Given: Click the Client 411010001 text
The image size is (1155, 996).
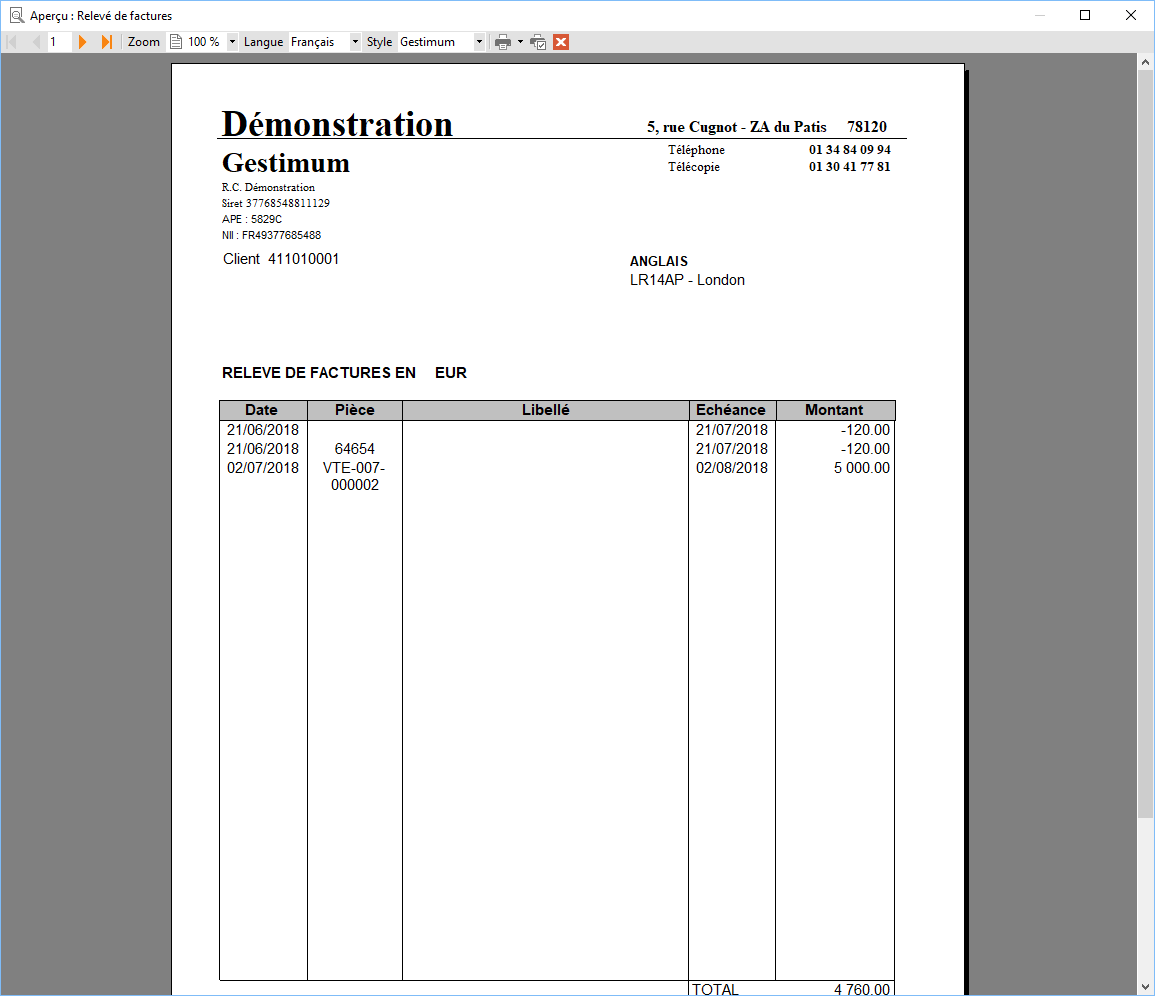Looking at the screenshot, I should click(x=281, y=259).
